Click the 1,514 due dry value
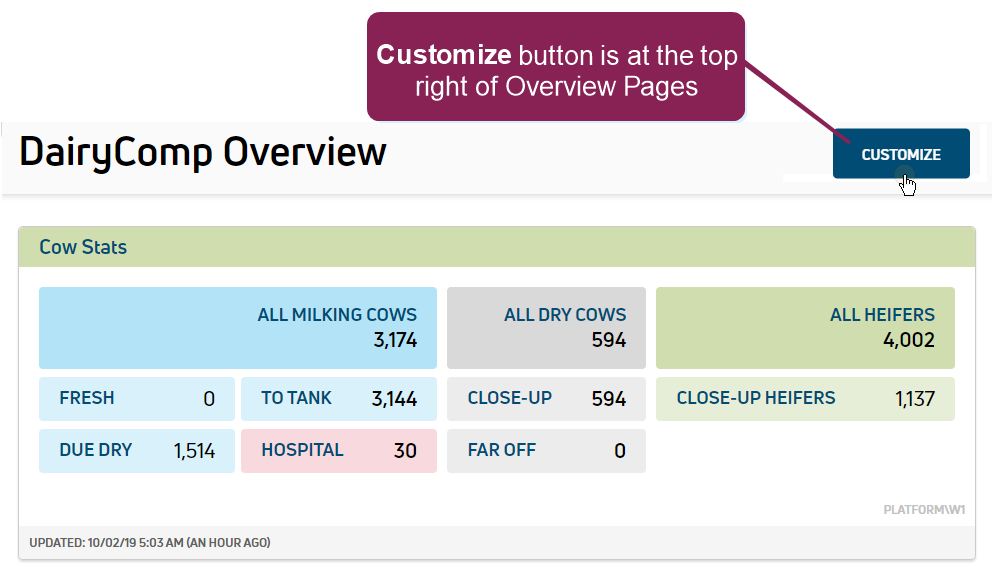992x577 pixels. click(194, 451)
